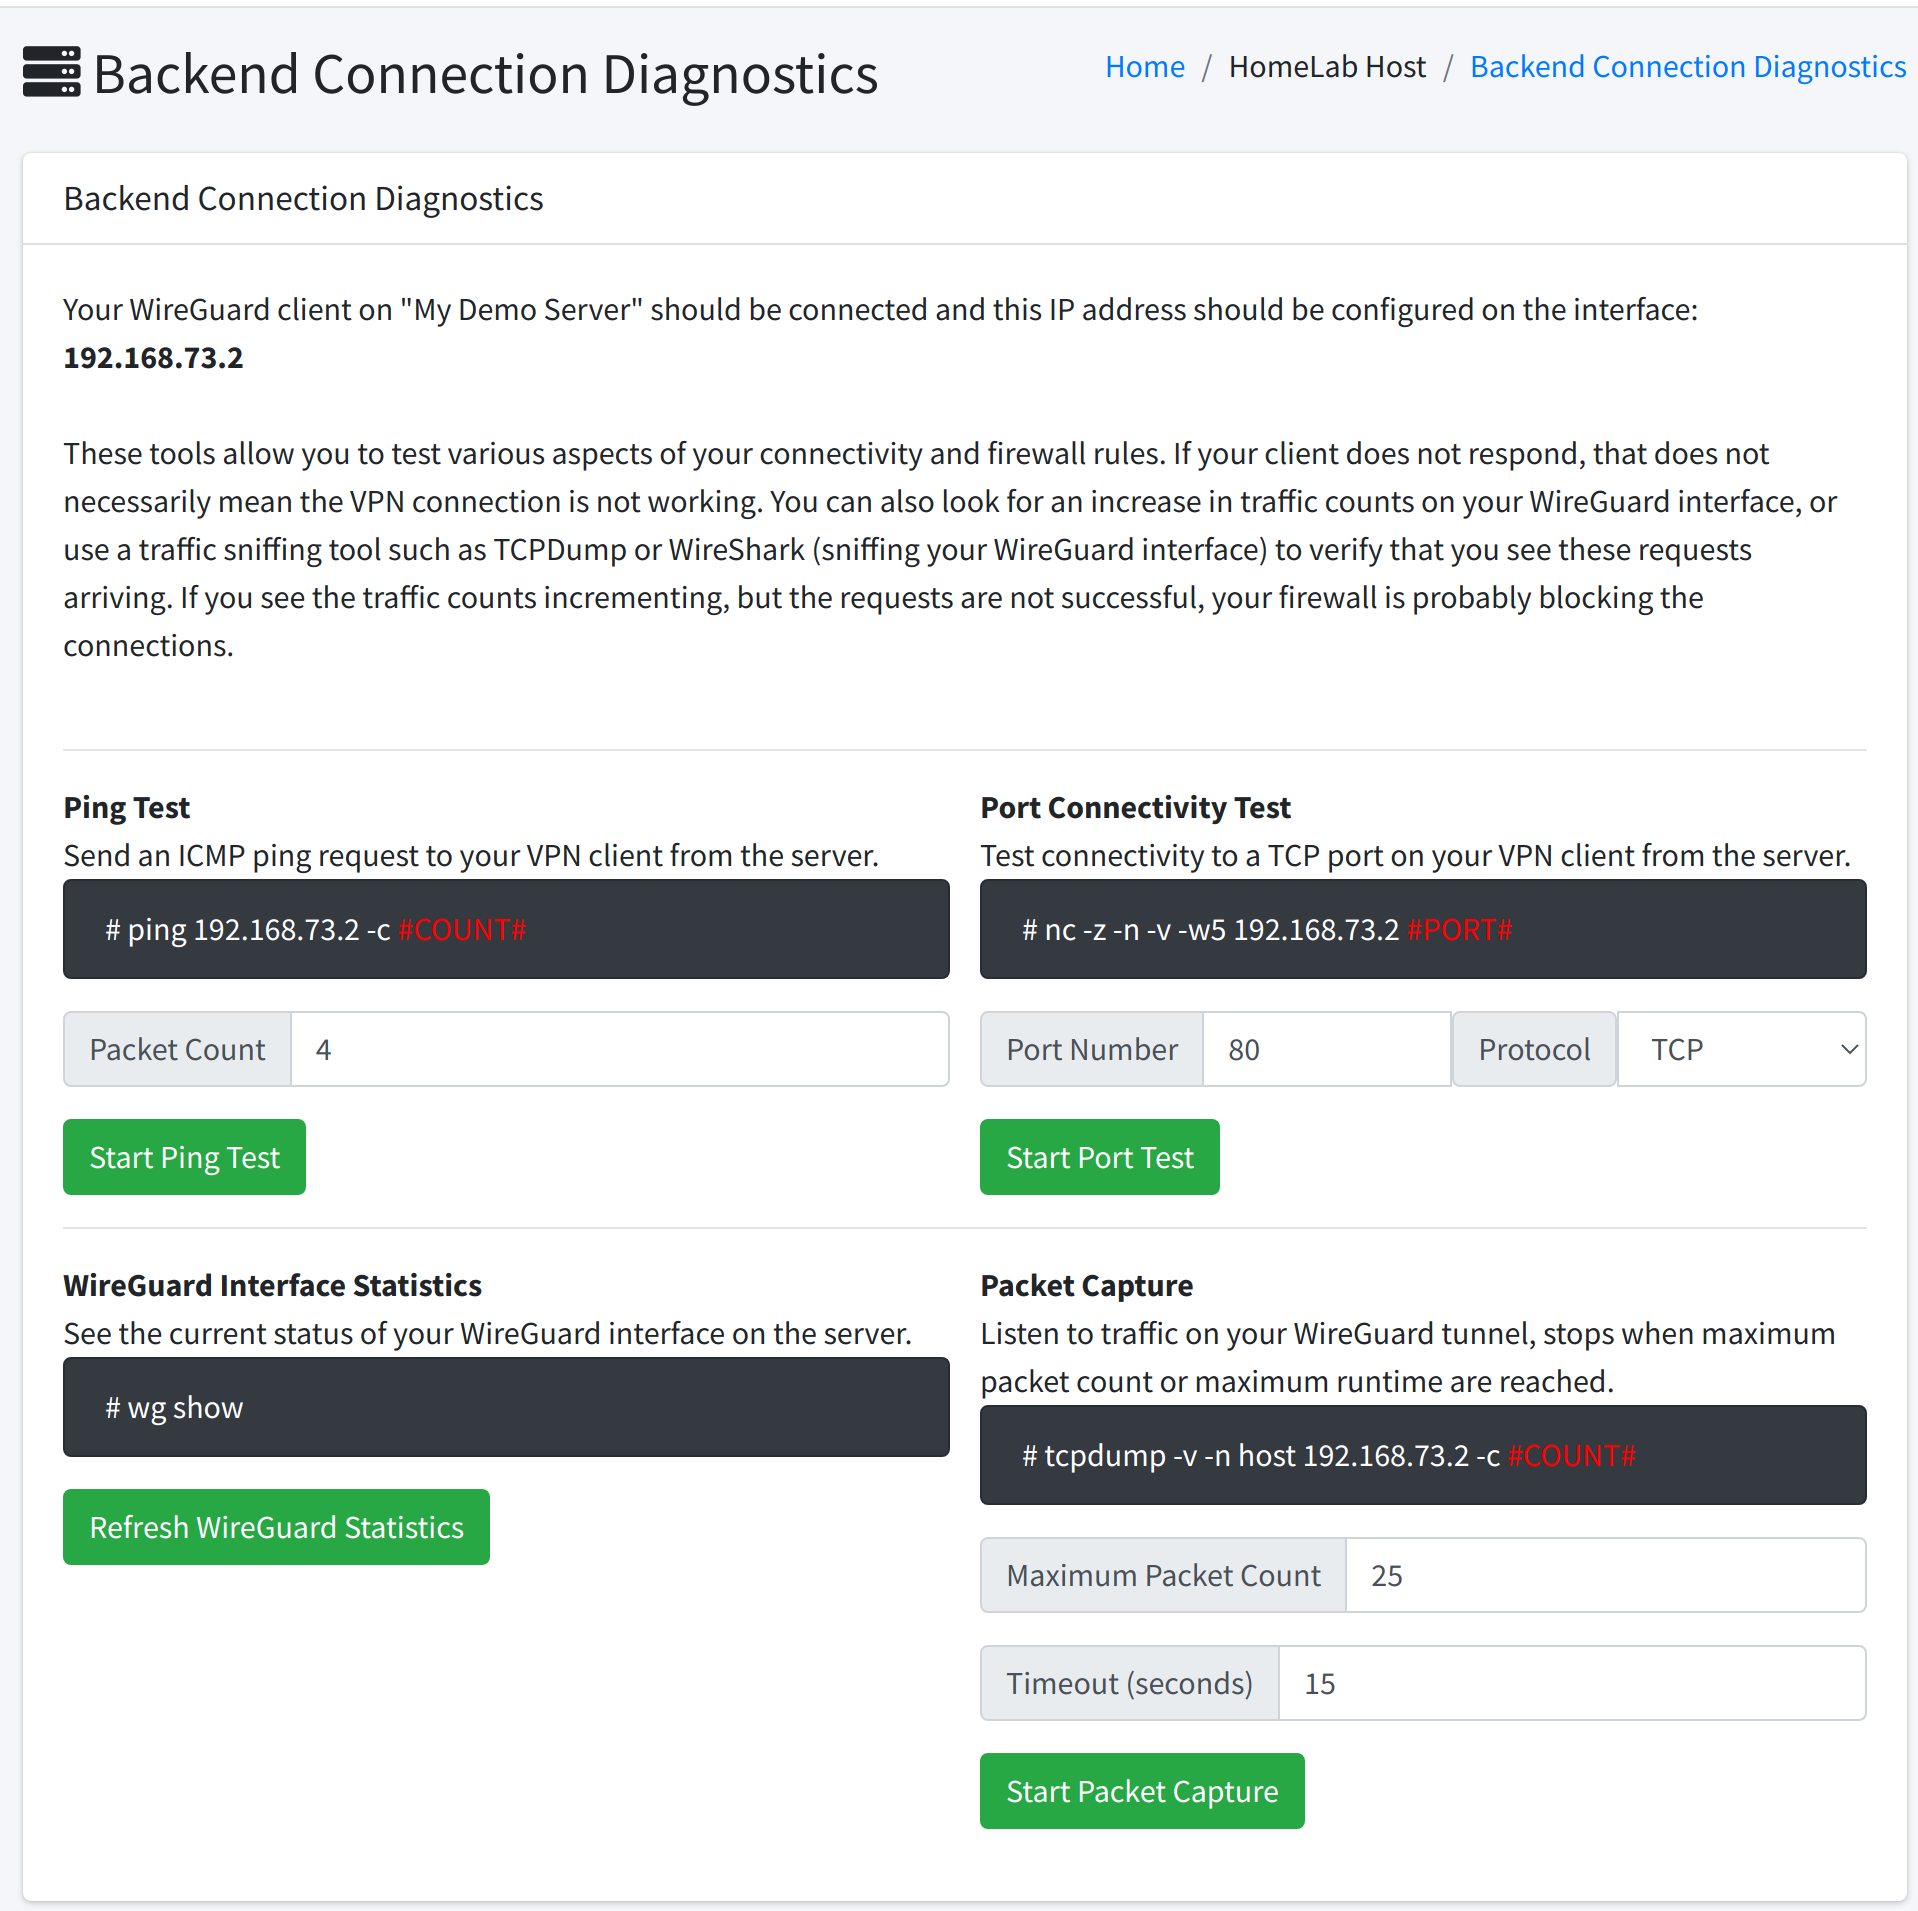Click the nc port test command box
Viewport: 1918px width, 1911px height.
pos(1422,928)
